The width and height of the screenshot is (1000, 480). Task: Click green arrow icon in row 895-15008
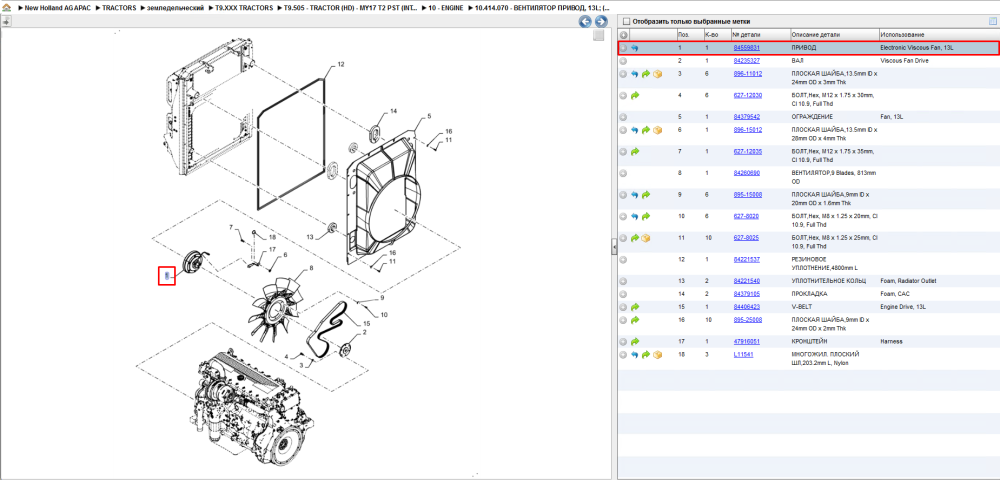[x=645, y=194]
